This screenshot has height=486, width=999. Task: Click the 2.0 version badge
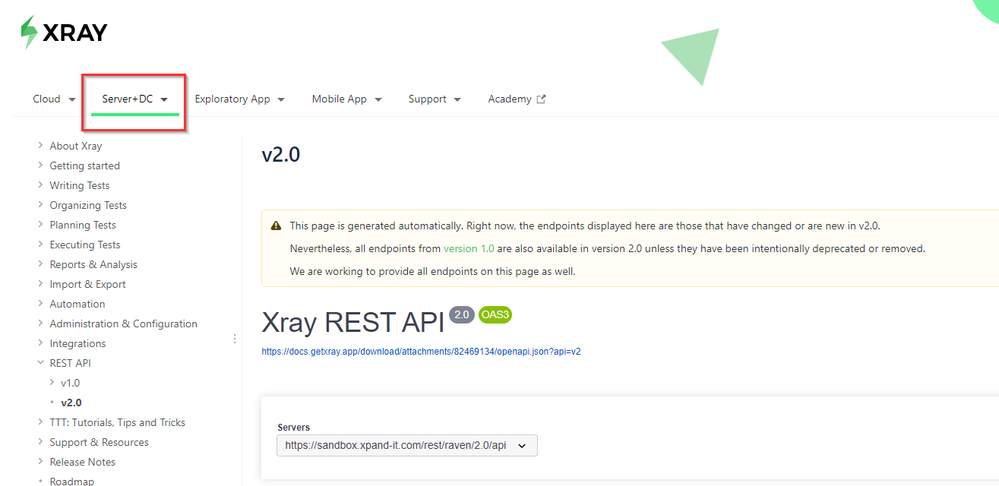462,315
